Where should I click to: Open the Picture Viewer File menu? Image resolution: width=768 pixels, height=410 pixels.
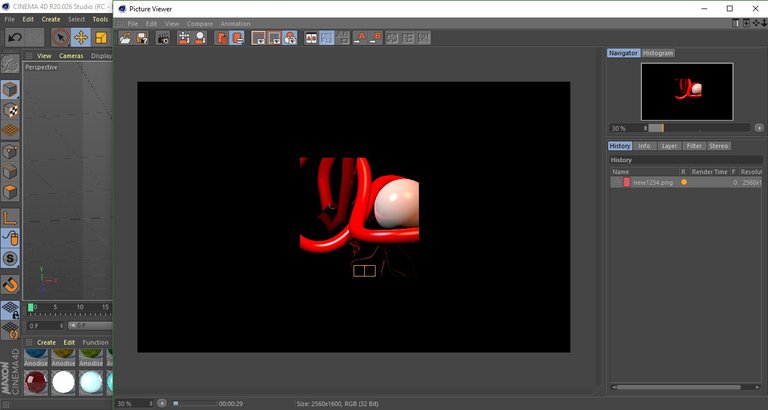(x=133, y=24)
